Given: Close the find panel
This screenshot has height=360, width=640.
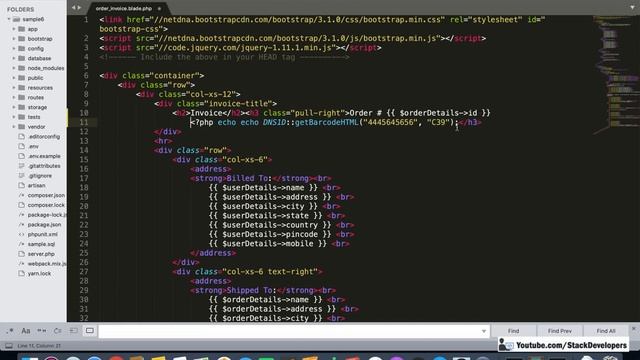Looking at the screenshot, I should point(633,328).
